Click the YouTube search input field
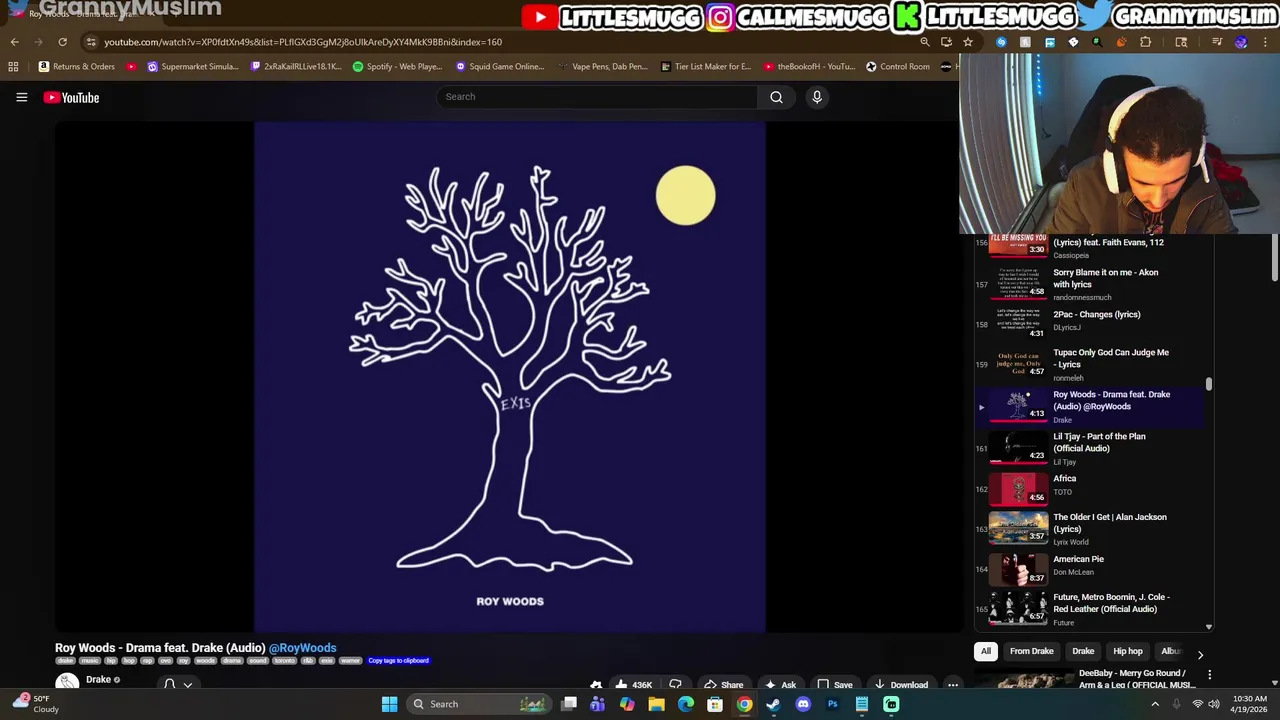 [597, 97]
